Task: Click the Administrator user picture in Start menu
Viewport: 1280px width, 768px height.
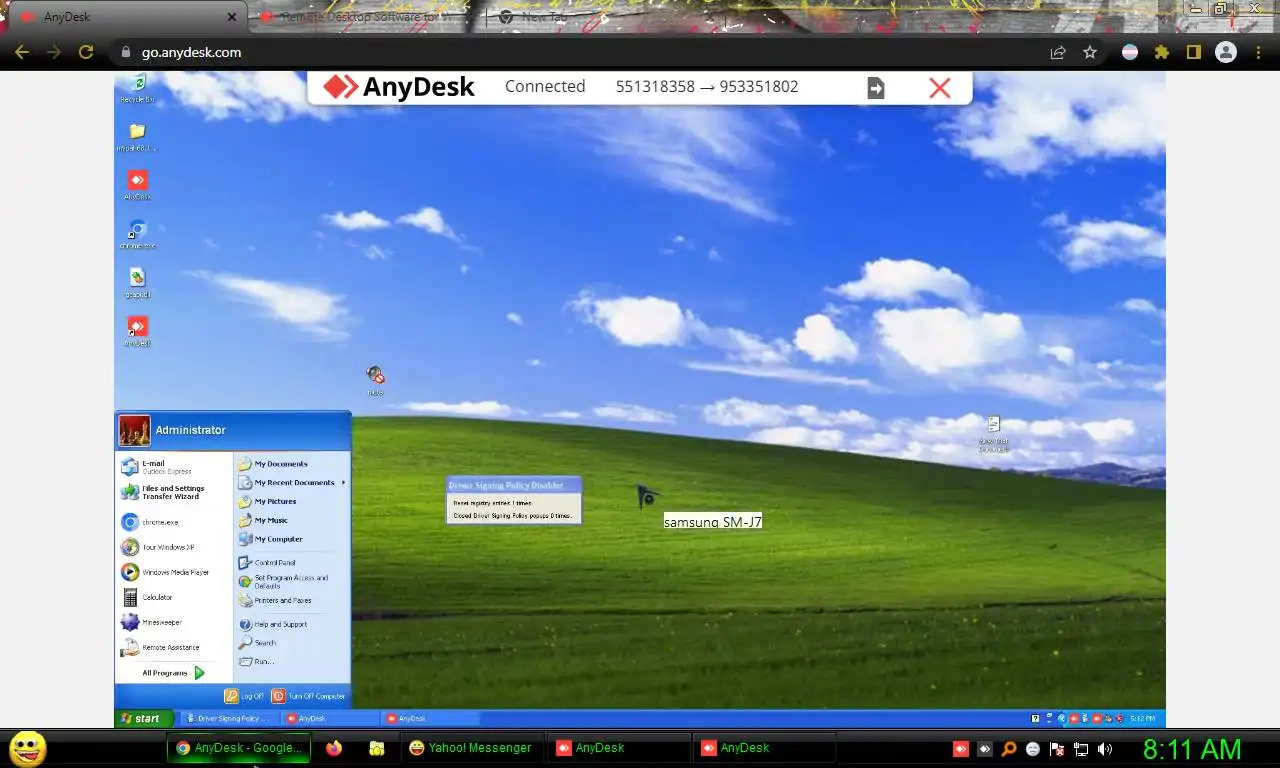Action: pyautogui.click(x=135, y=430)
